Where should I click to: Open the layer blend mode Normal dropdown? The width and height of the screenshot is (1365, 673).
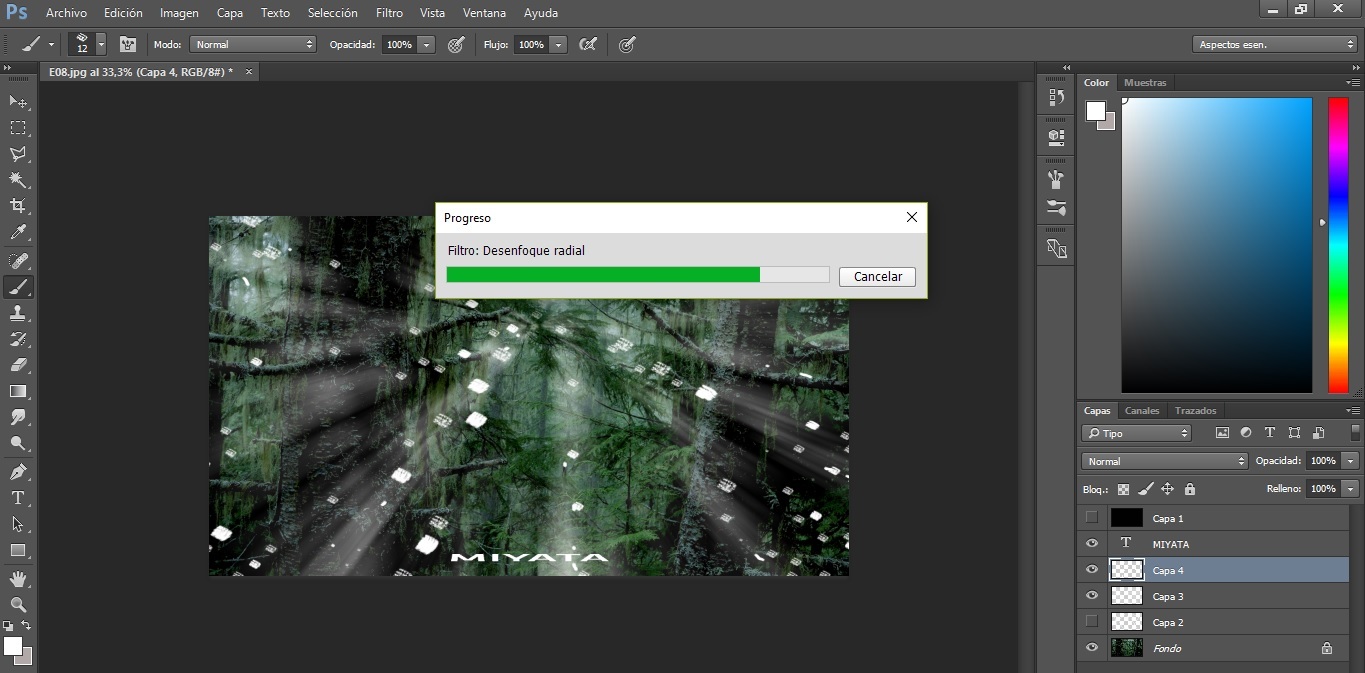click(x=1165, y=461)
